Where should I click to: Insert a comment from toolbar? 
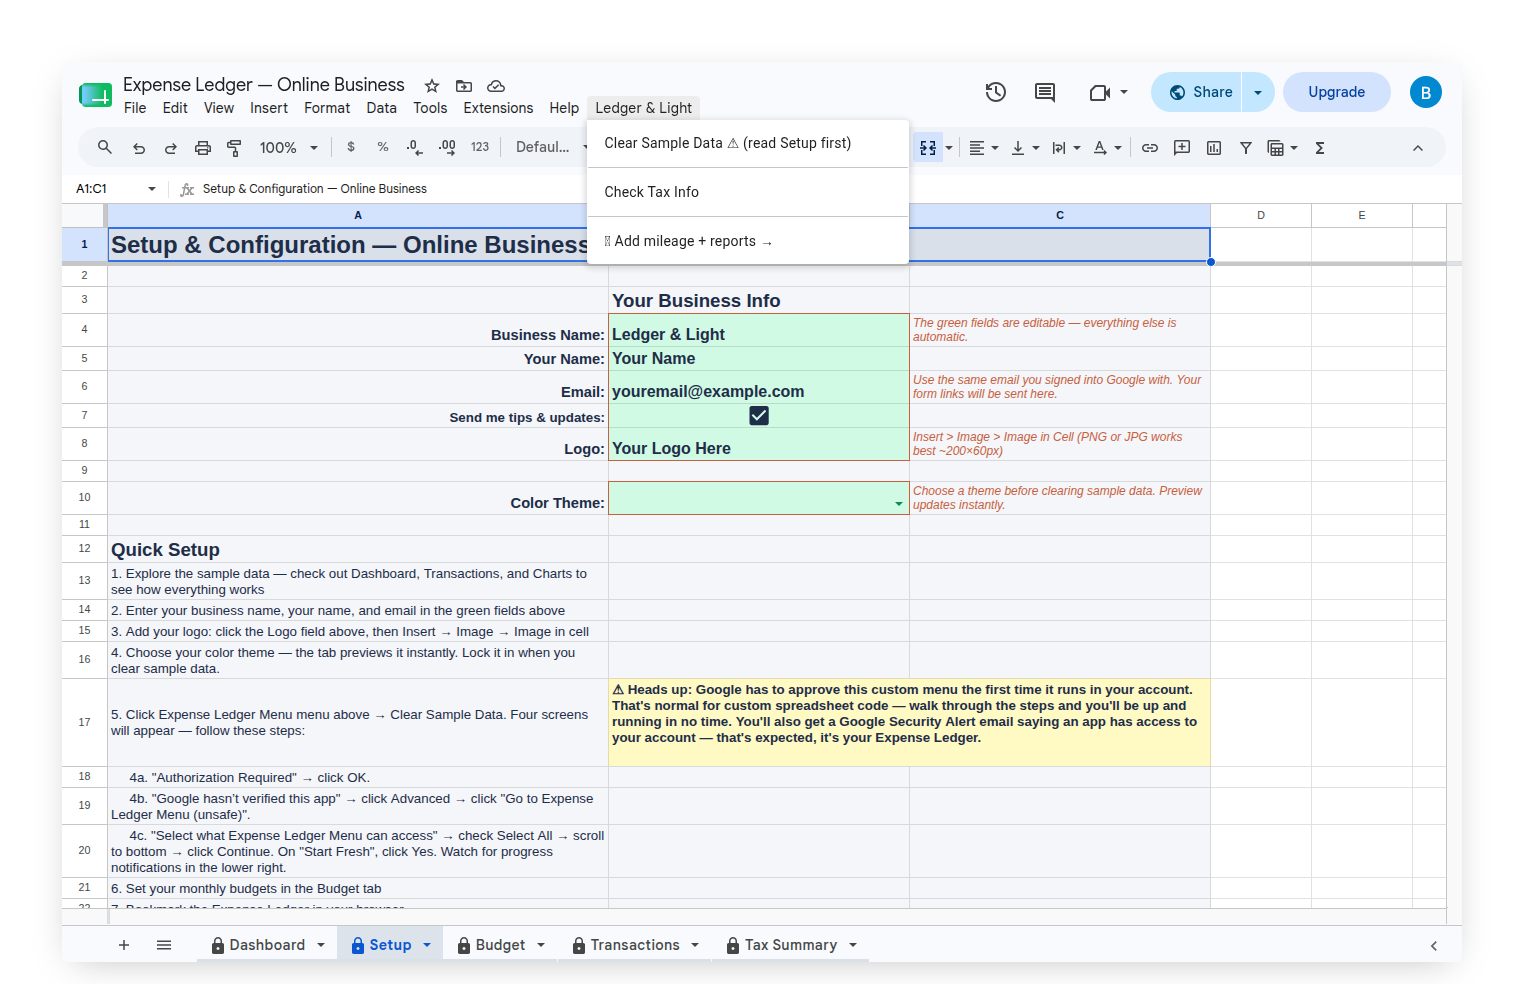1182,148
